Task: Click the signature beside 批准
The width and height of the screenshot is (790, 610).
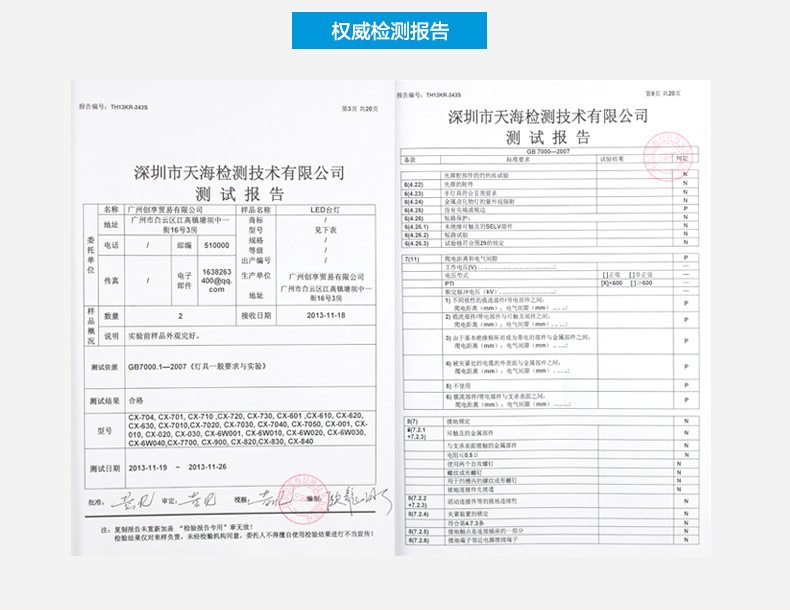Action: [x=133, y=501]
